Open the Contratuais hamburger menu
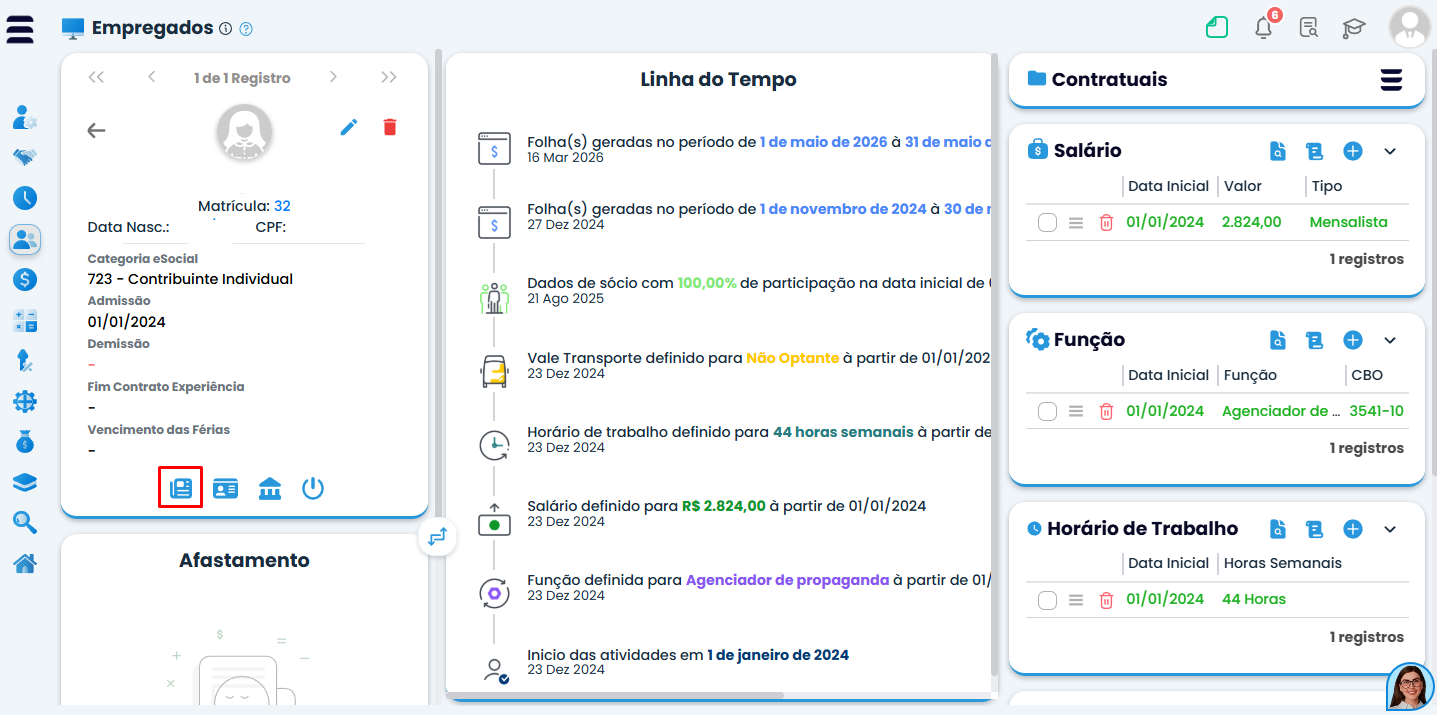This screenshot has height=715, width=1437. click(1391, 80)
